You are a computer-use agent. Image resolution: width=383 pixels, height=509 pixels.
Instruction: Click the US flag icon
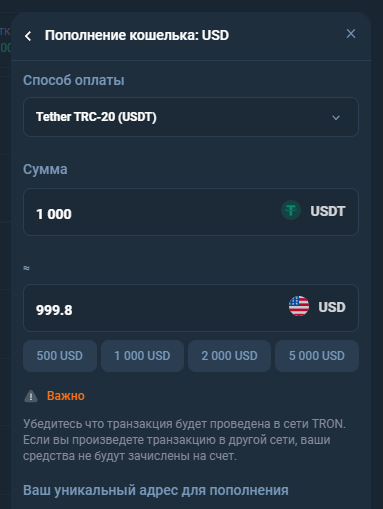point(299,306)
